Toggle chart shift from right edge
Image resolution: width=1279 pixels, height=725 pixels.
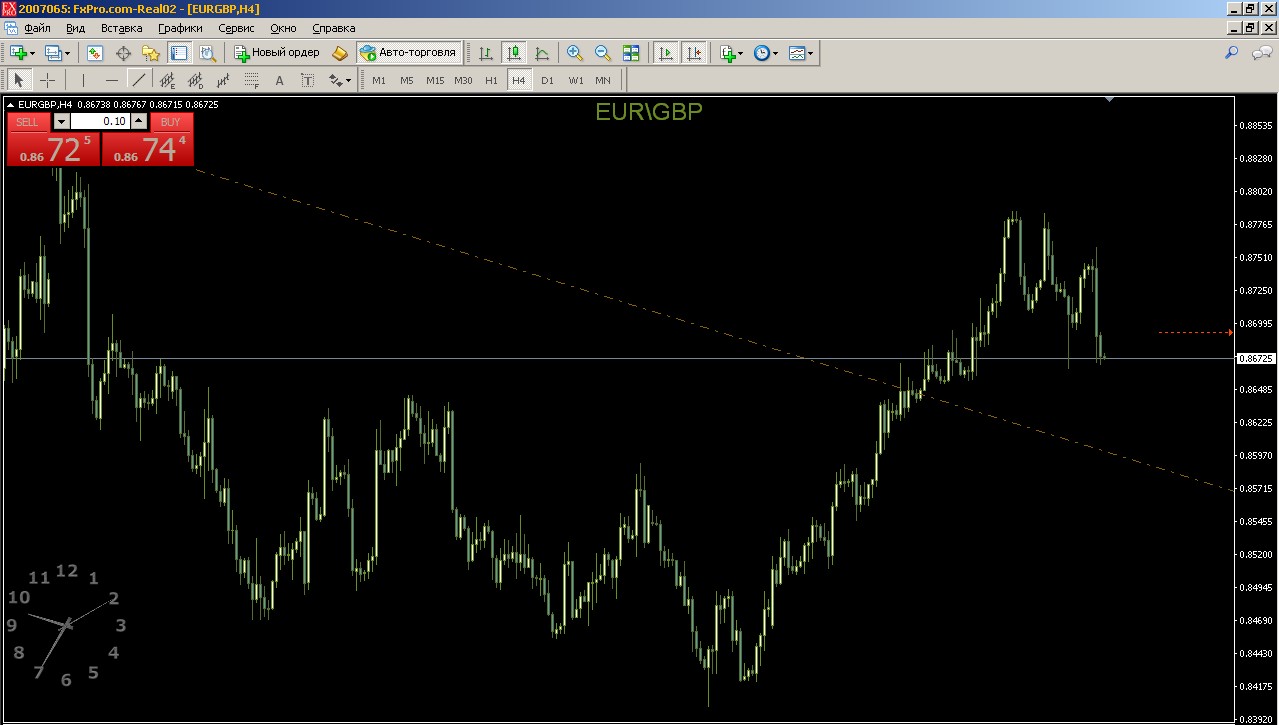[x=693, y=53]
